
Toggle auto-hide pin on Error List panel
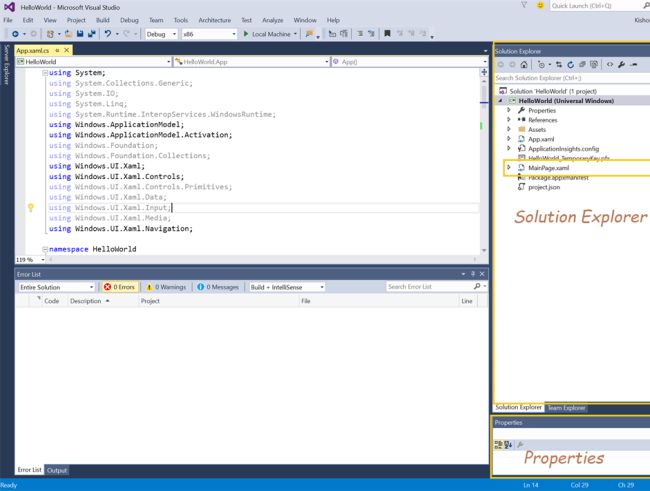click(473, 274)
